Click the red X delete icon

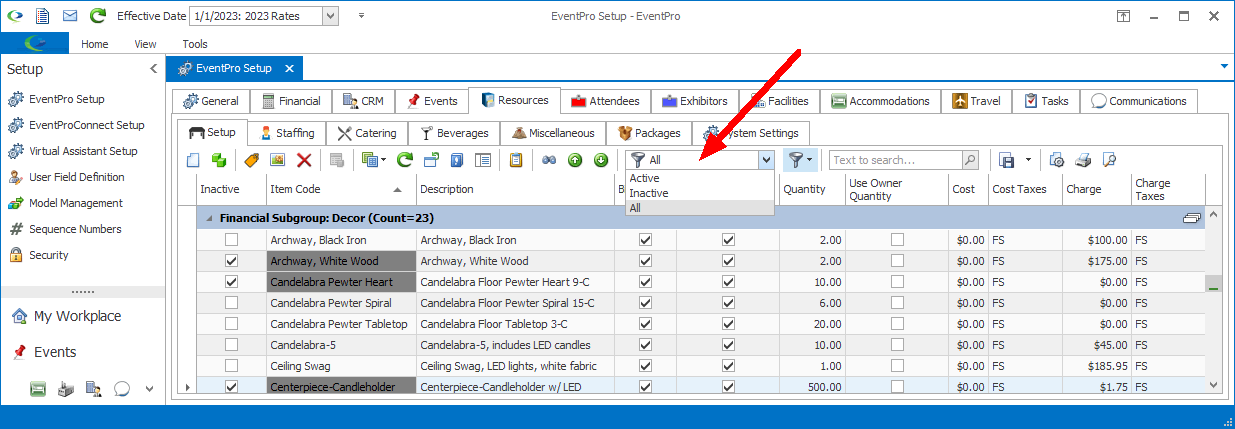(x=304, y=160)
